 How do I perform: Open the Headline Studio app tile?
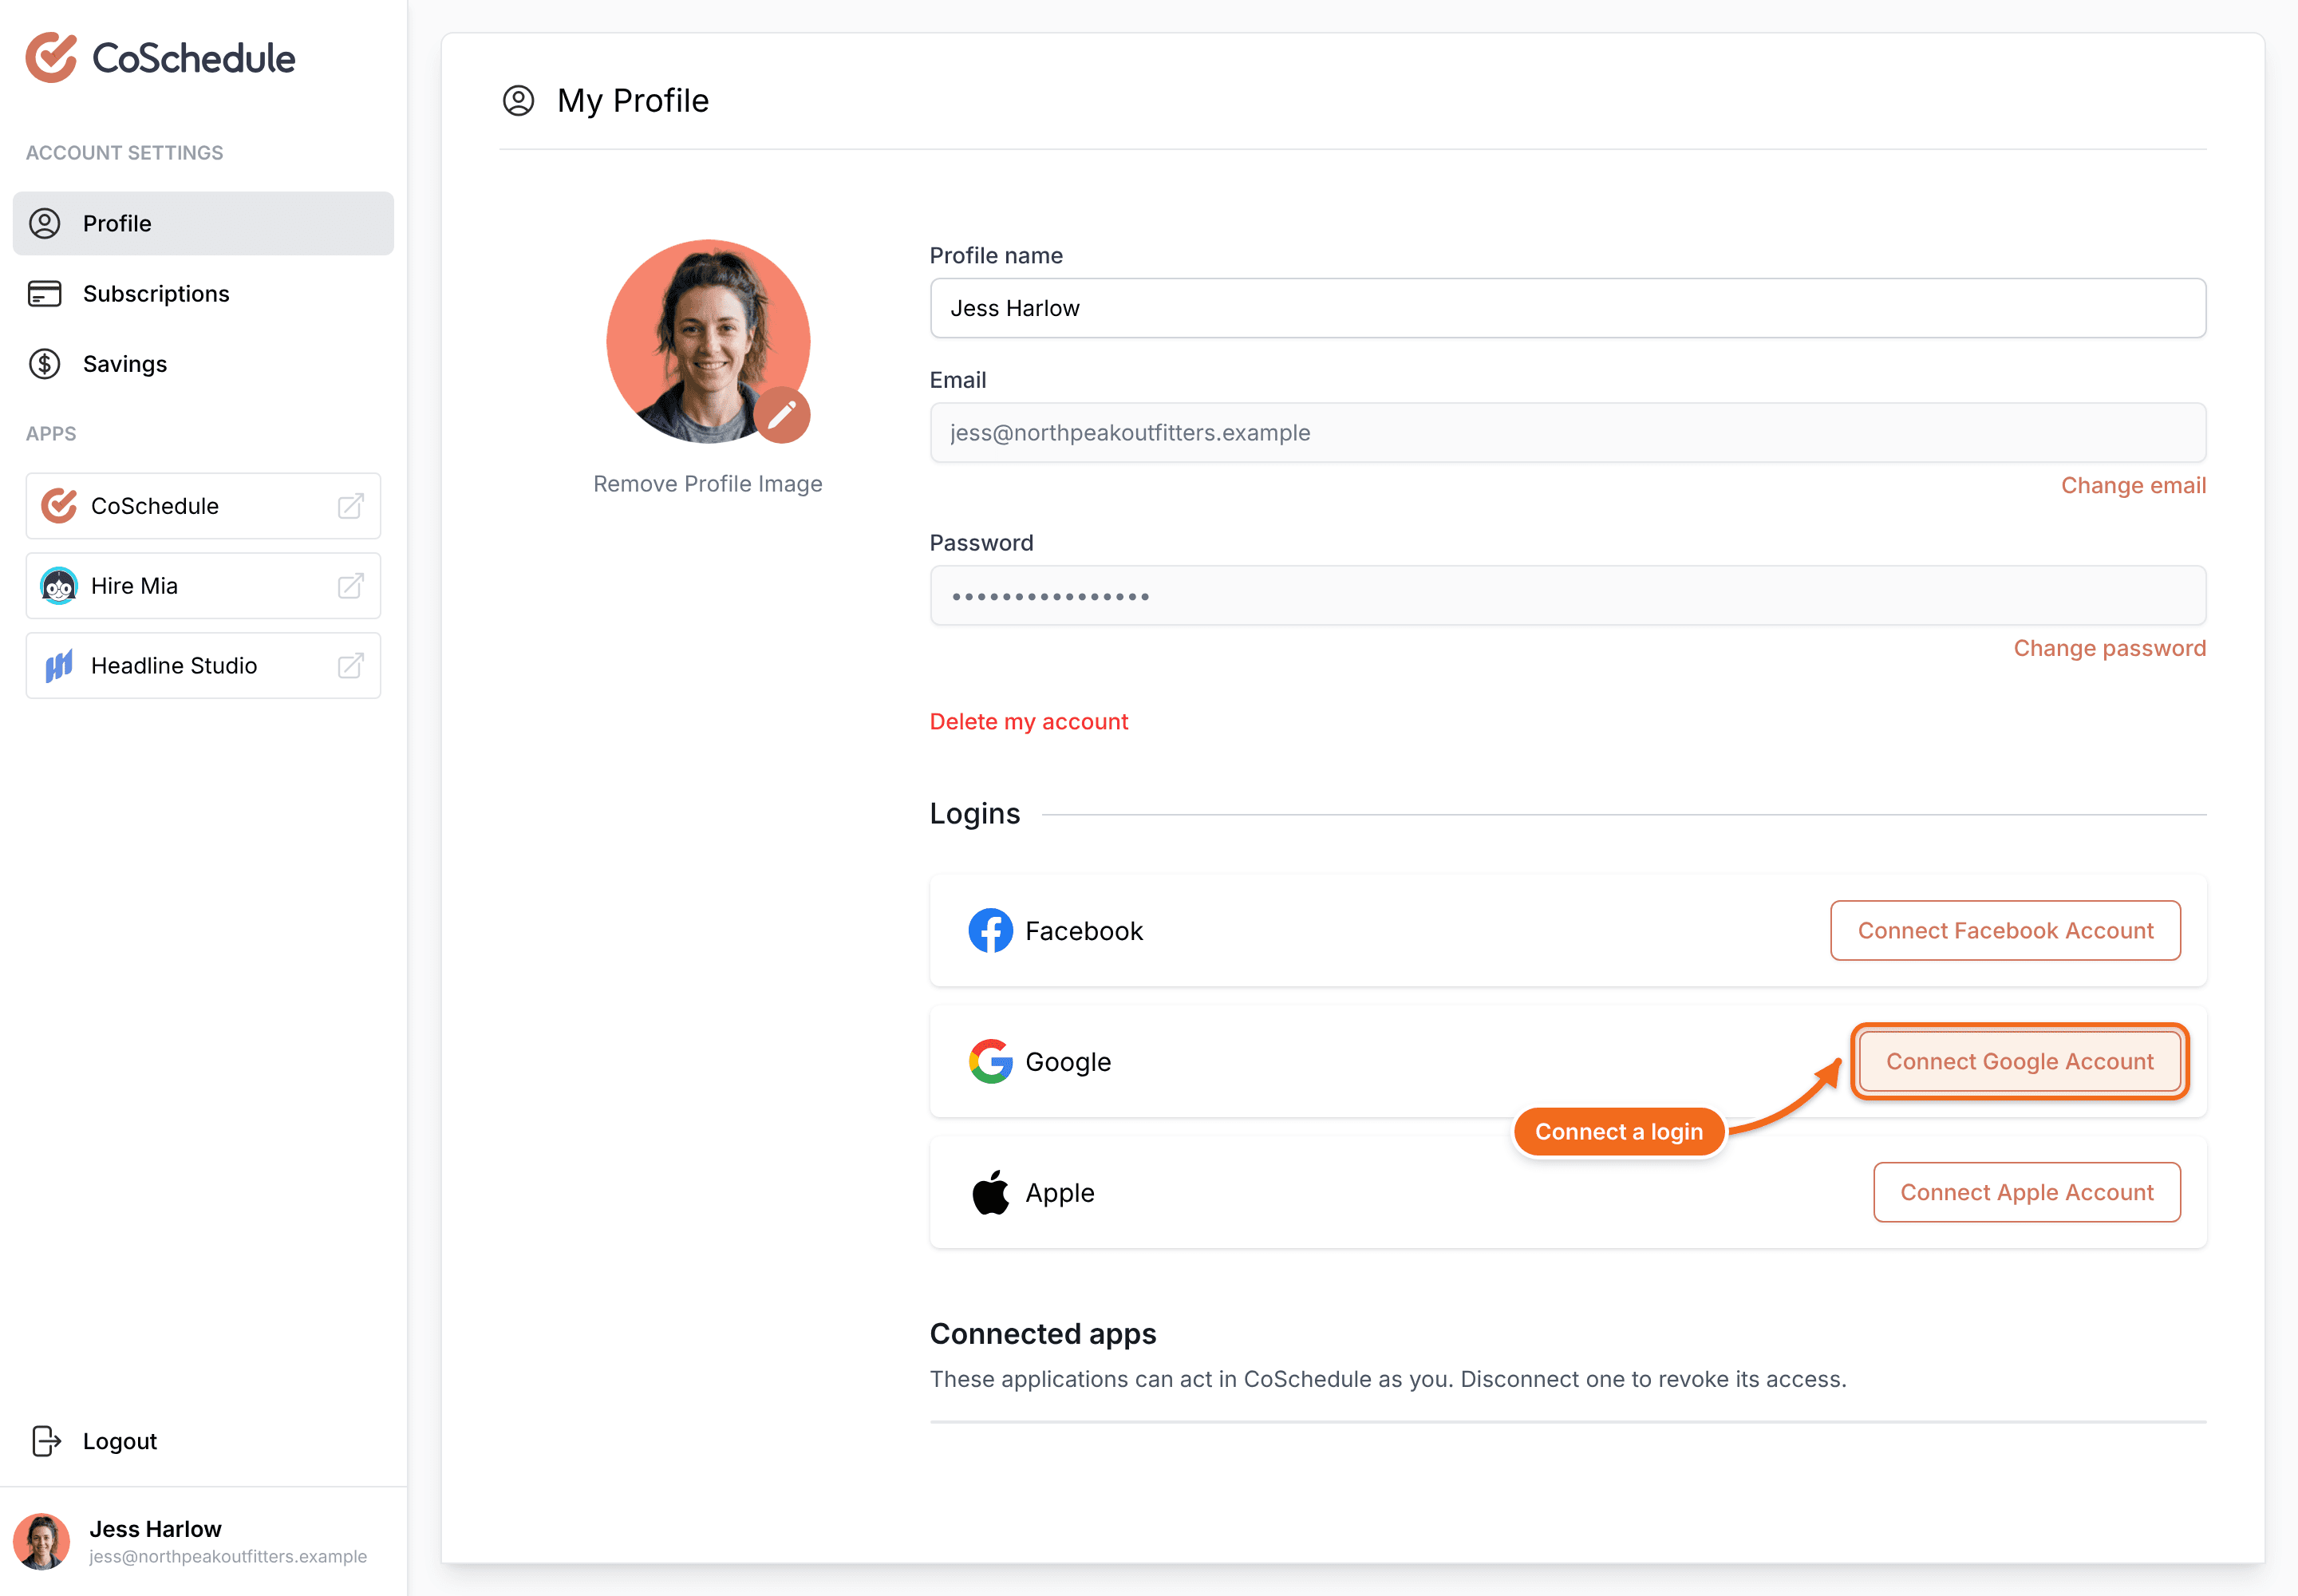coord(203,666)
